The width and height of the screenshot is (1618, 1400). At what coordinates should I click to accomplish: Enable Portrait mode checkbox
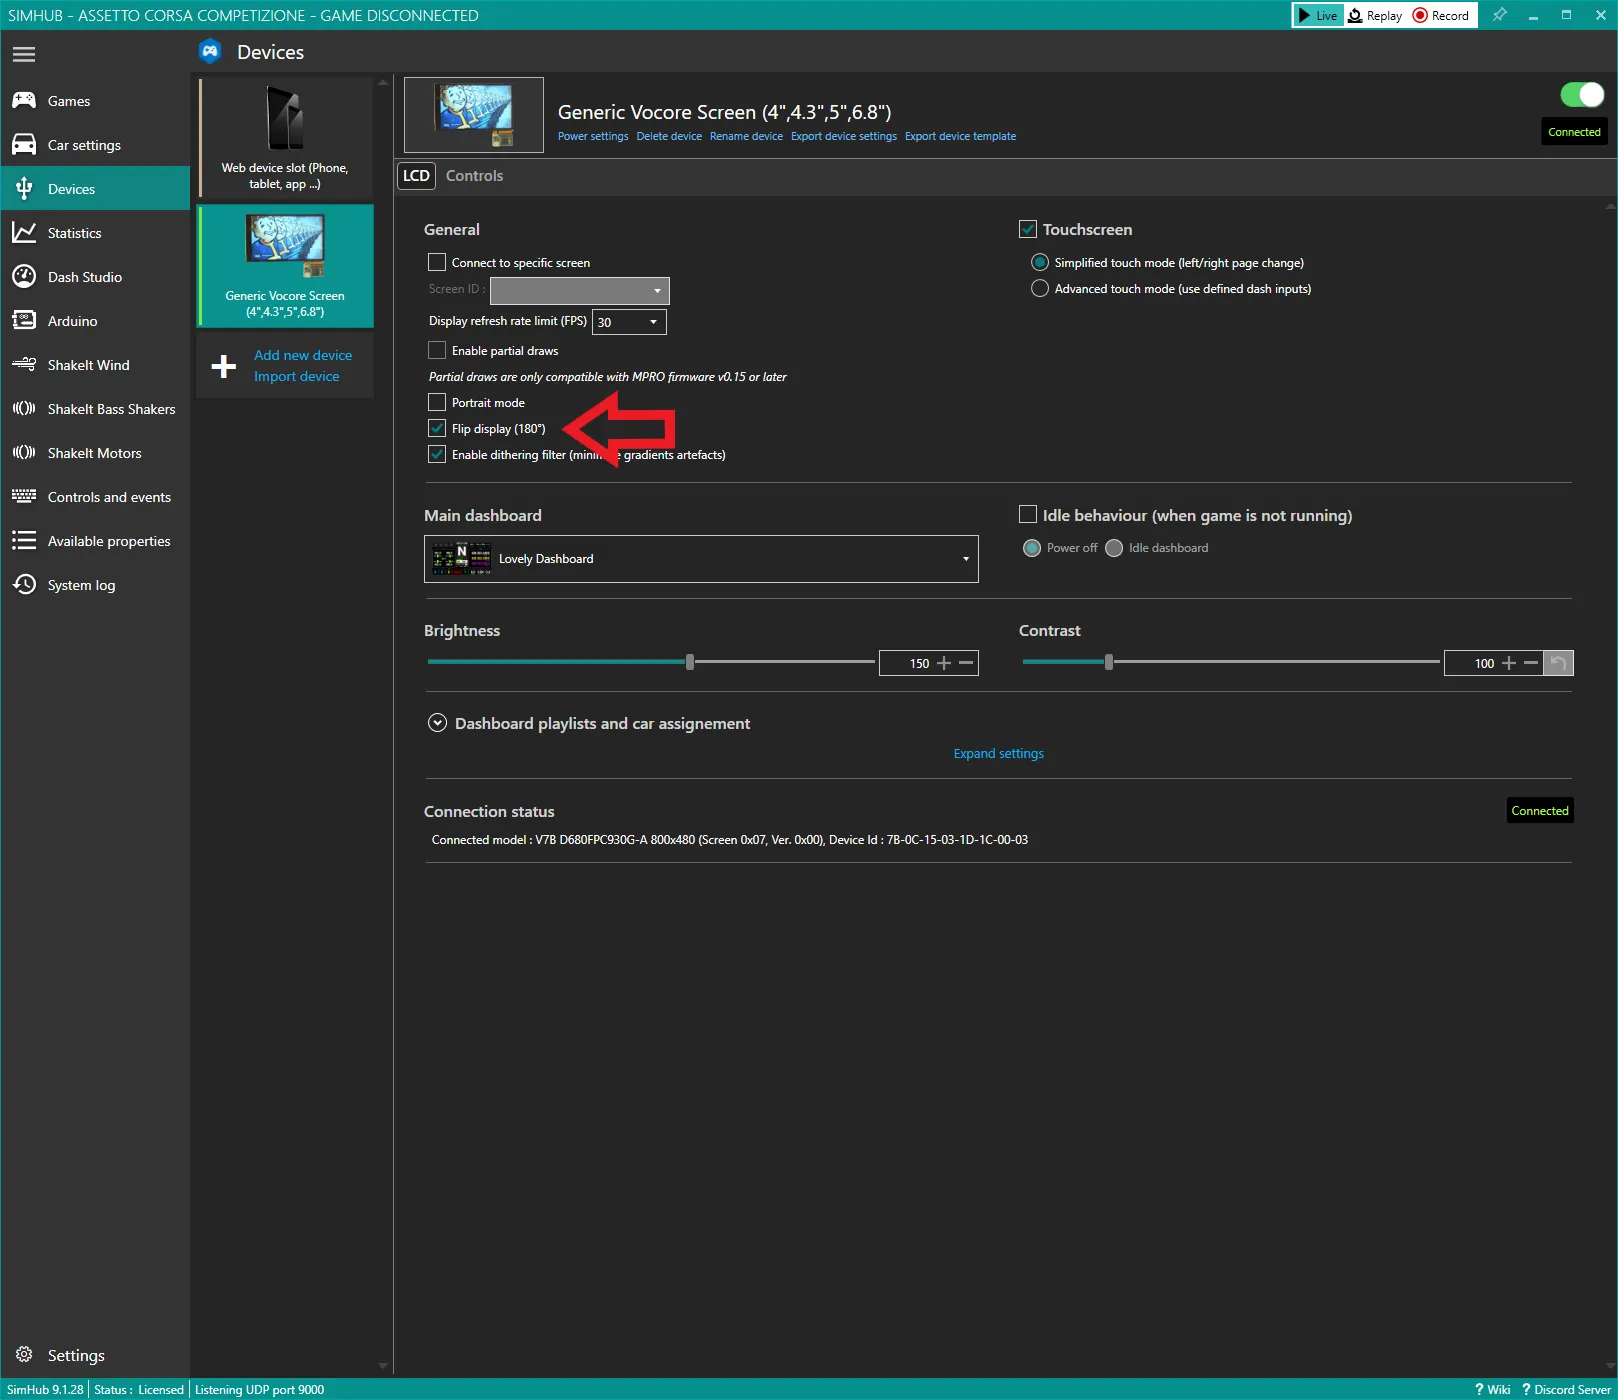(437, 402)
